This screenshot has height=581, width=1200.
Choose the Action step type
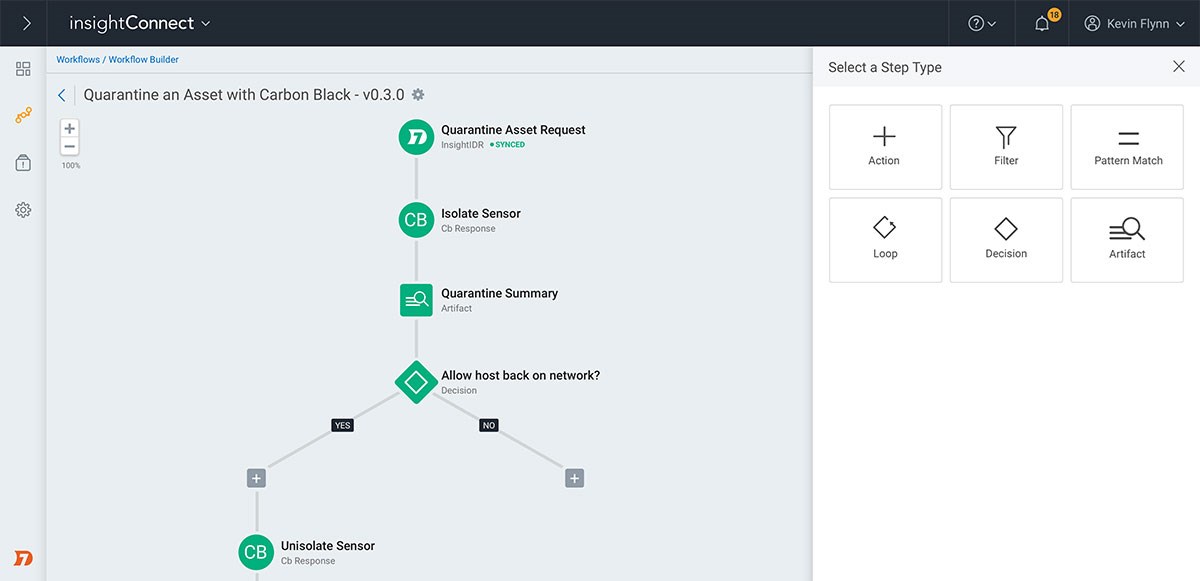885,147
